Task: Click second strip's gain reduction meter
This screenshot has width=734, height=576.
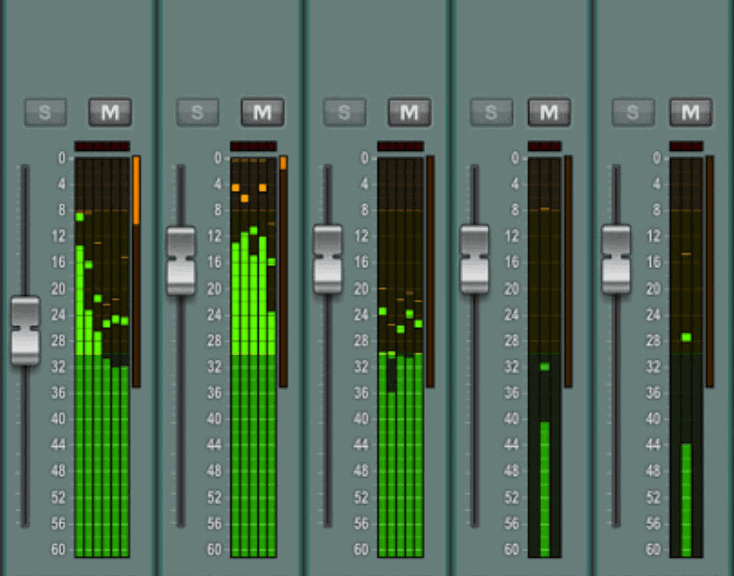Action: [x=283, y=272]
